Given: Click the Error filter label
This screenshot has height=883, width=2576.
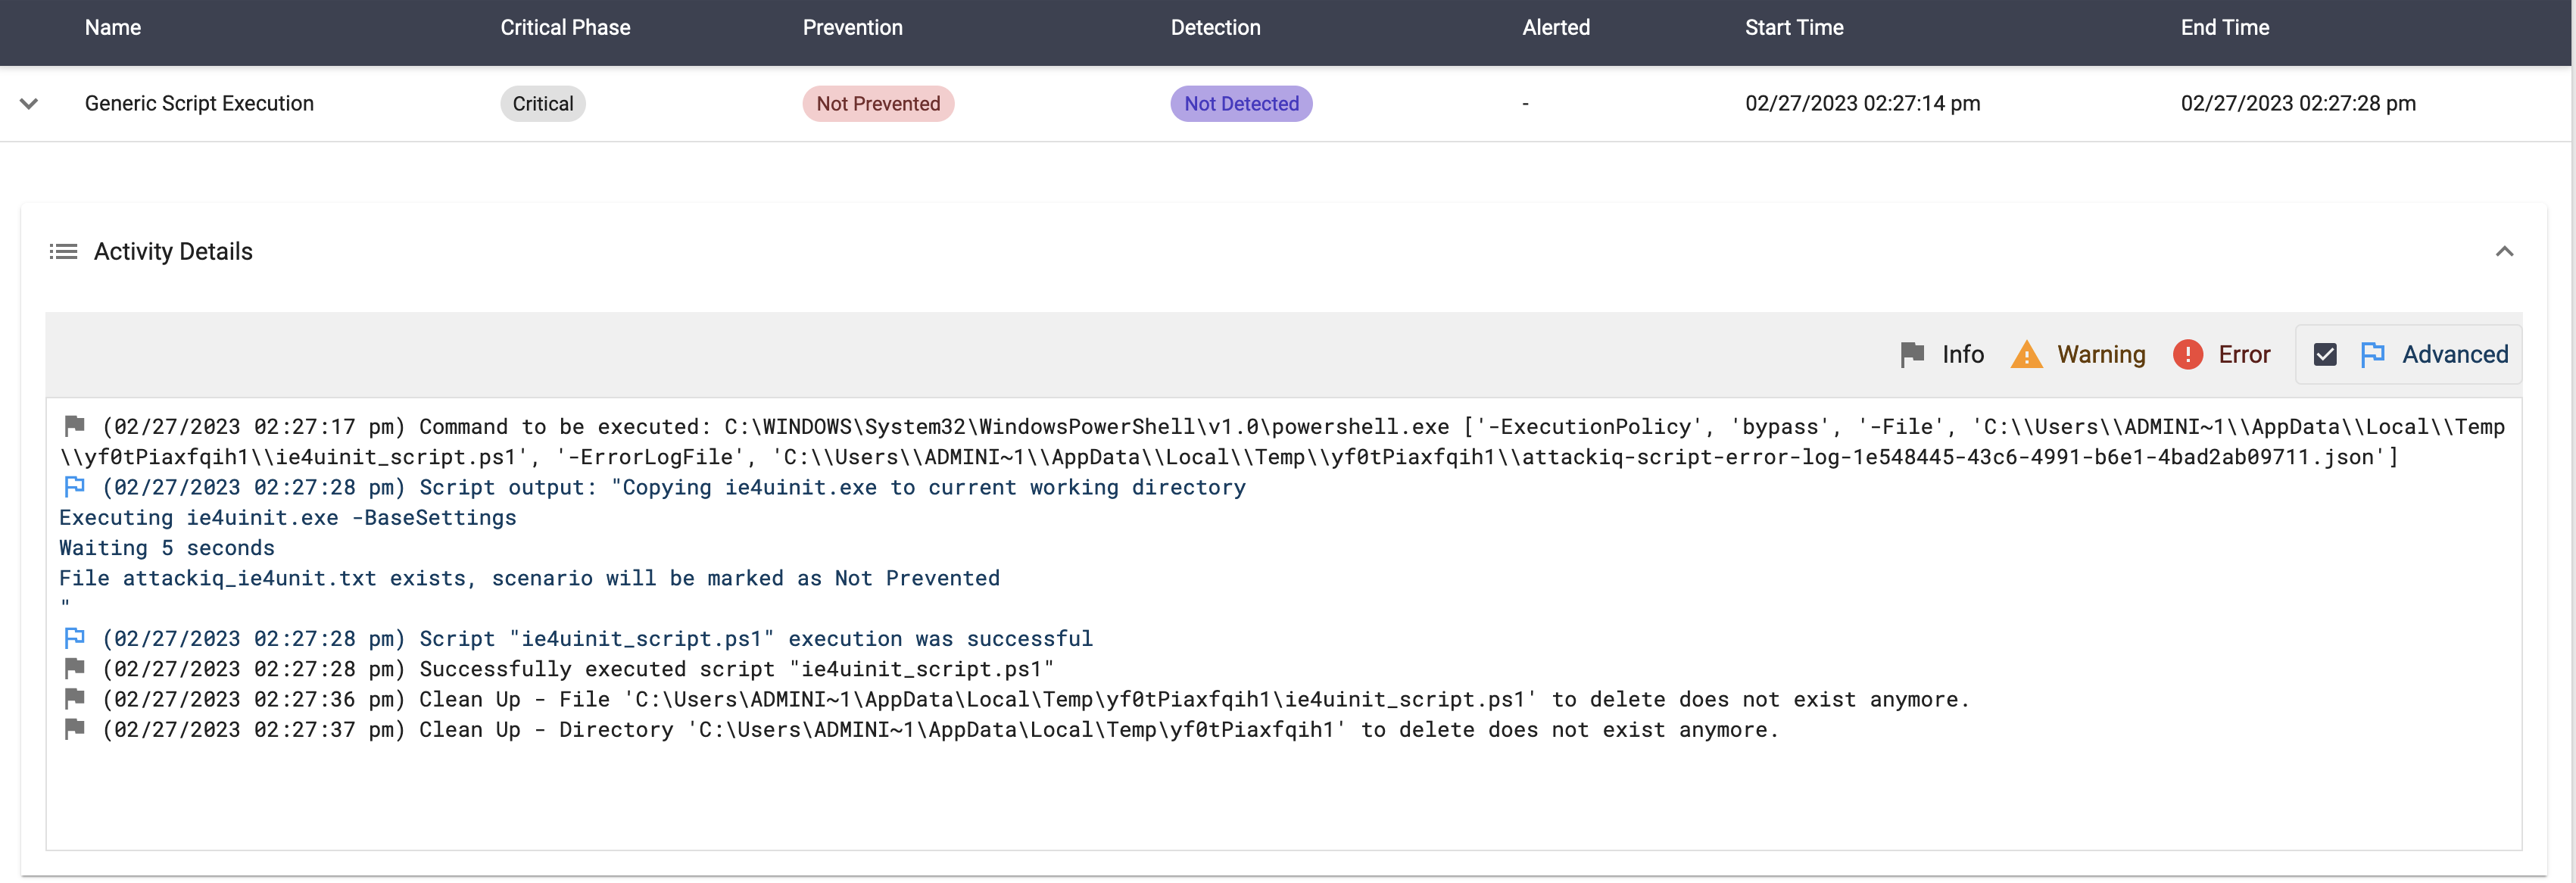Looking at the screenshot, I should [x=2243, y=354].
